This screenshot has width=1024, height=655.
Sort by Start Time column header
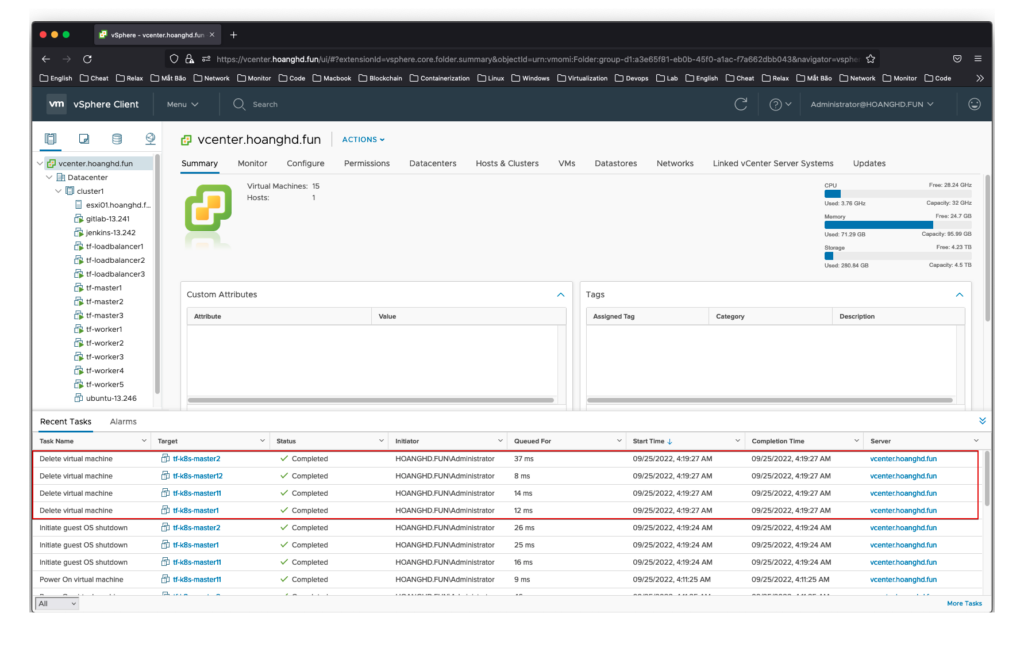click(x=648, y=441)
